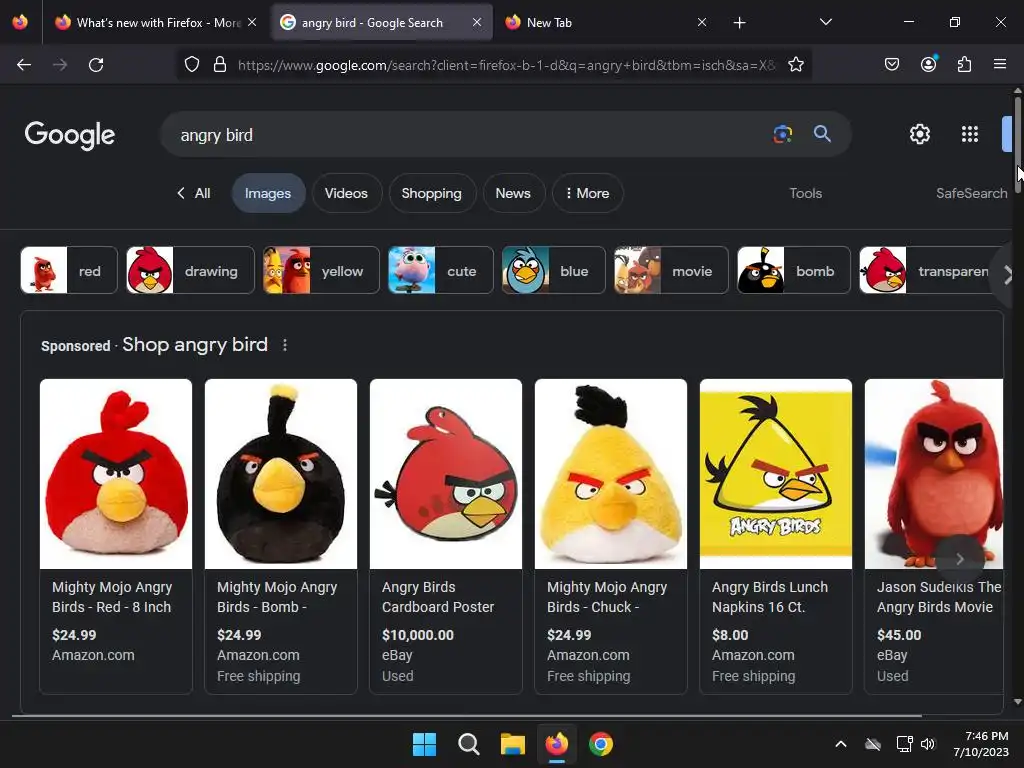Filter images by 'drawing' chip
The image size is (1024, 768).
[x=190, y=270]
